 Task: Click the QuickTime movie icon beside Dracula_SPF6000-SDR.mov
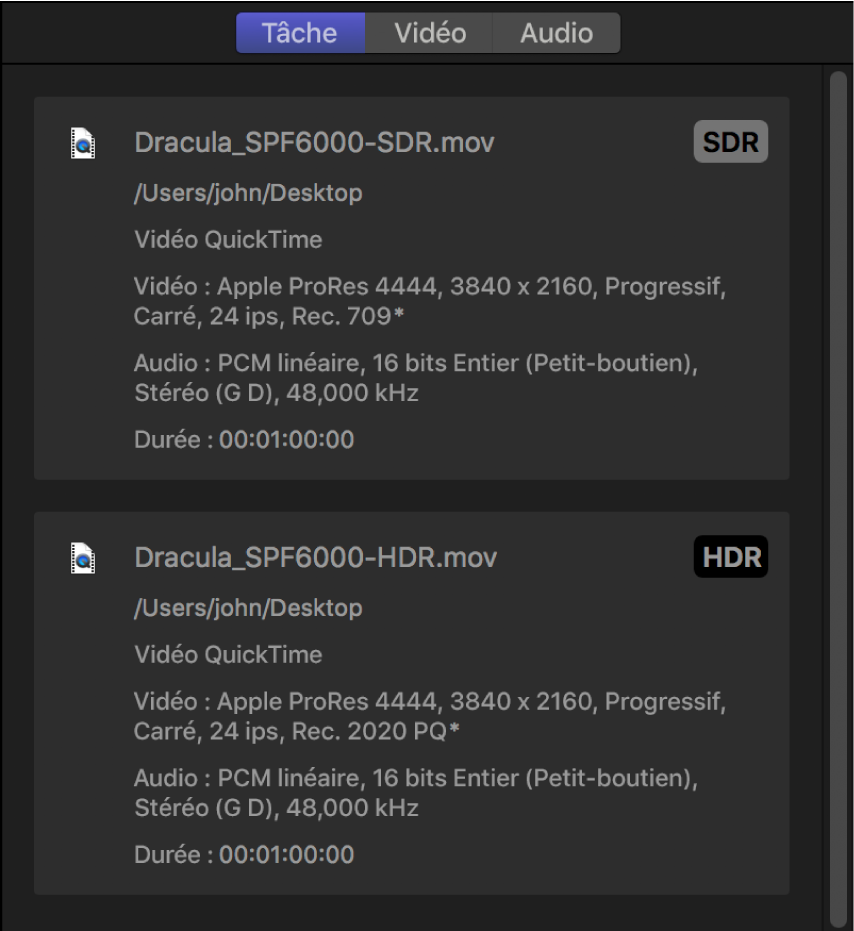coord(85,142)
